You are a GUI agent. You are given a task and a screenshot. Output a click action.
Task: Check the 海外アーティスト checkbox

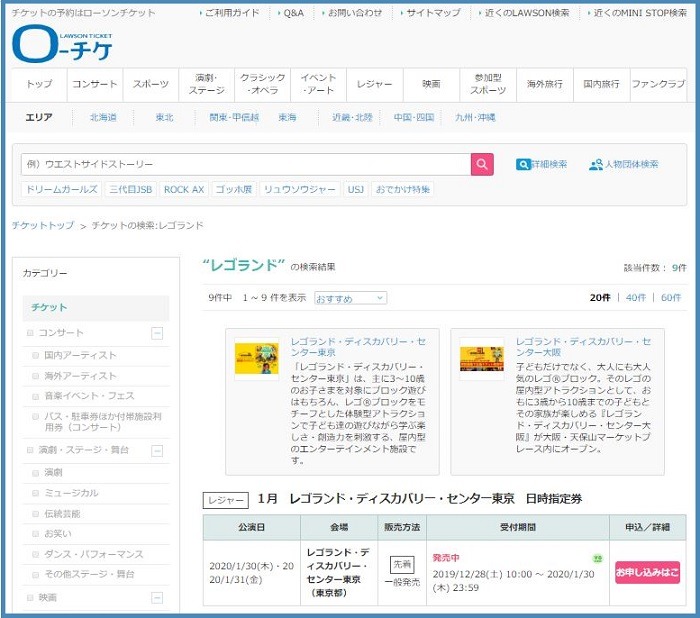pyautogui.click(x=36, y=376)
